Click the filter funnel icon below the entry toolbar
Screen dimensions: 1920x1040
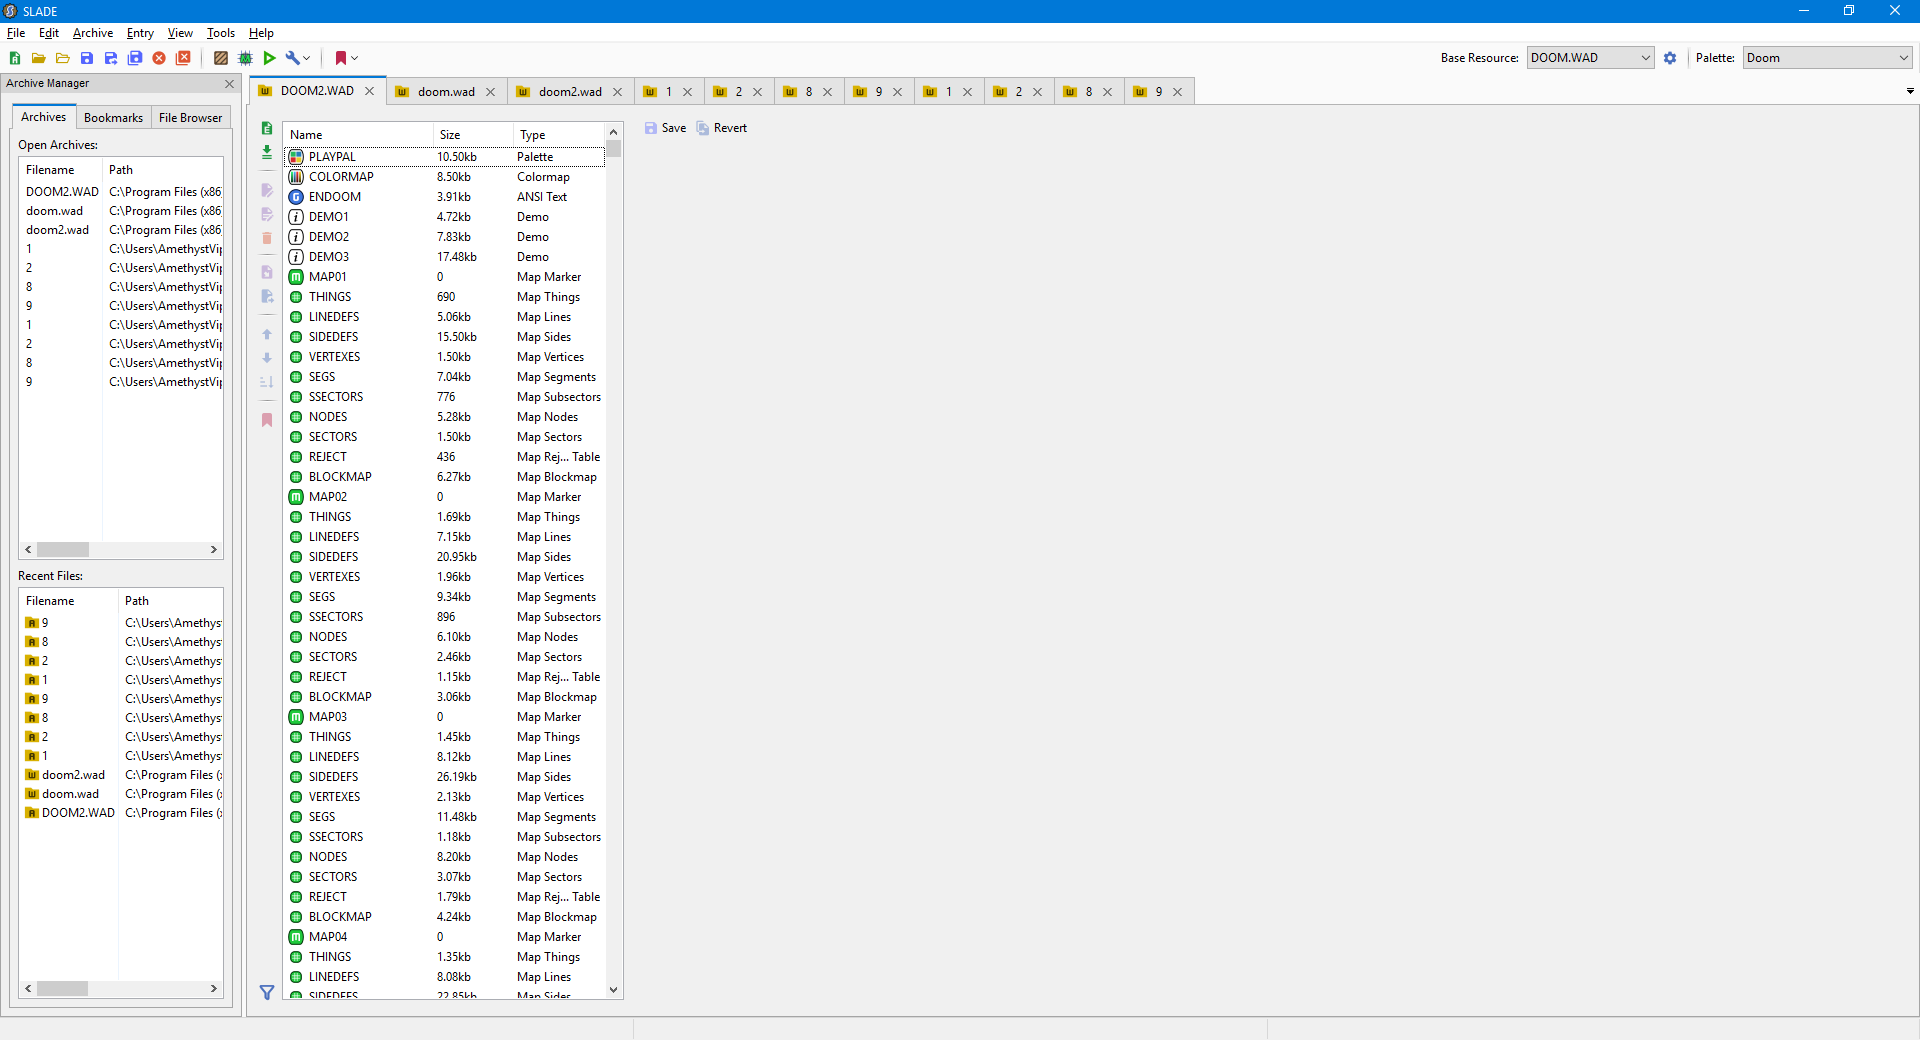[x=267, y=992]
